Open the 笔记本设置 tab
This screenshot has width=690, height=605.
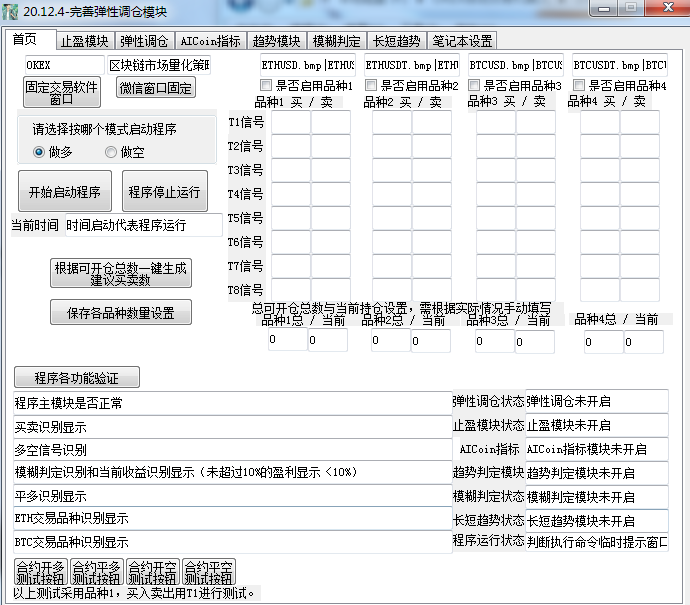pyautogui.click(x=461, y=41)
